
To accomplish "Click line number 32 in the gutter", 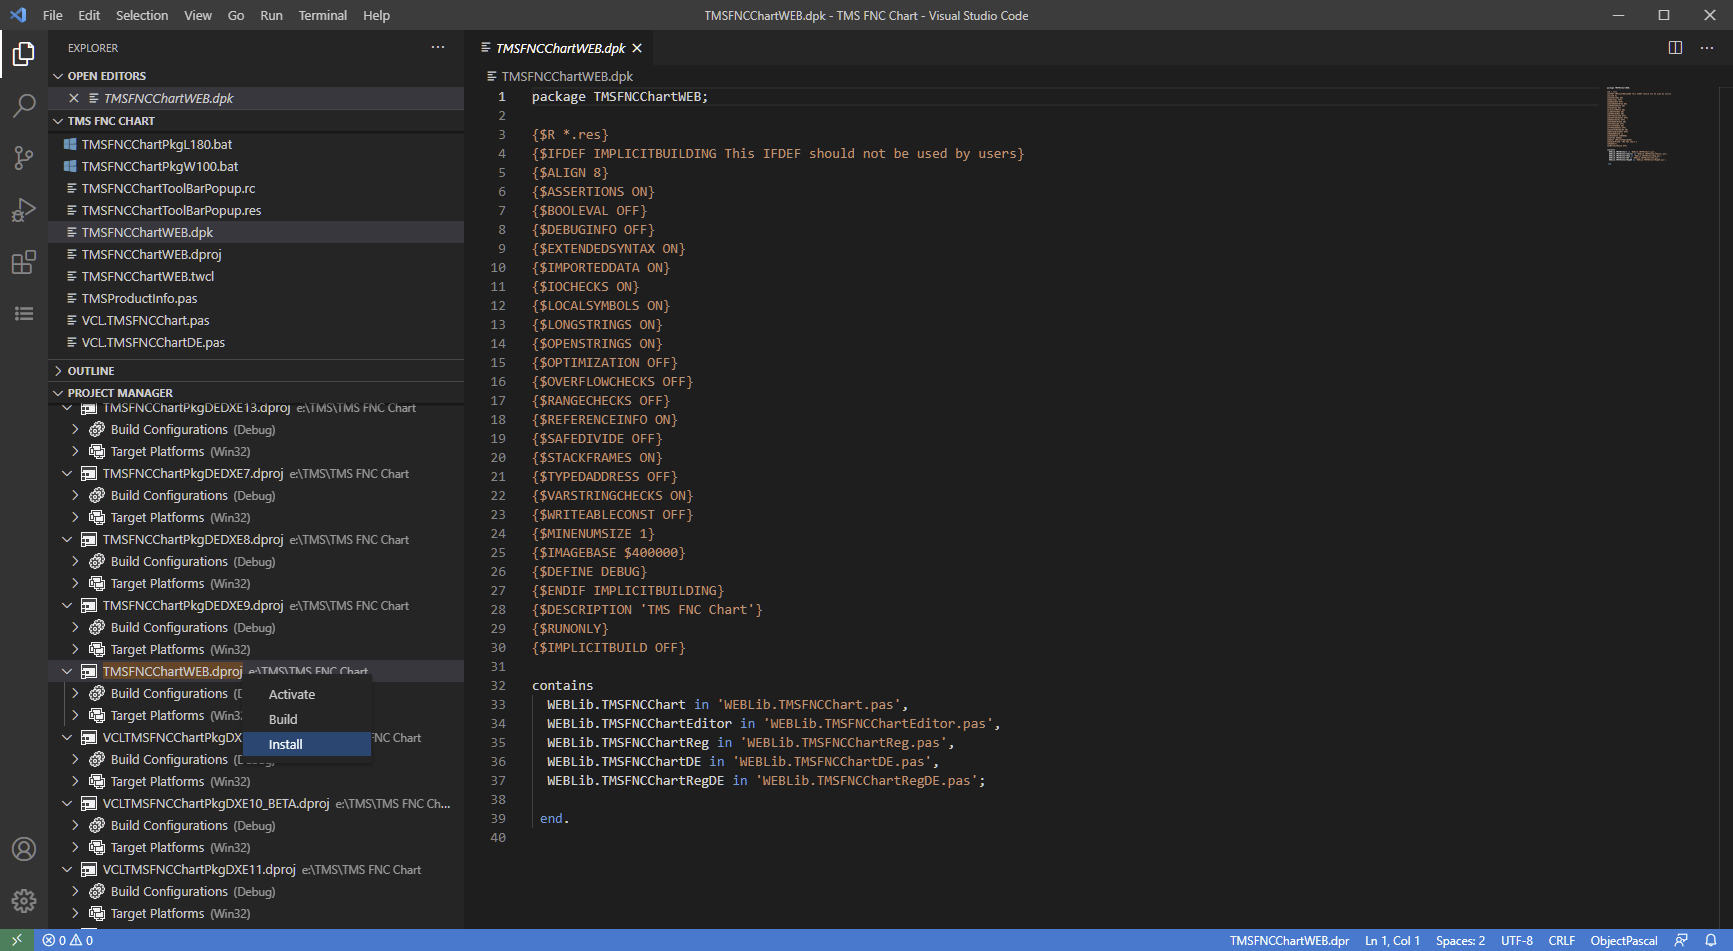I will click(x=498, y=685).
